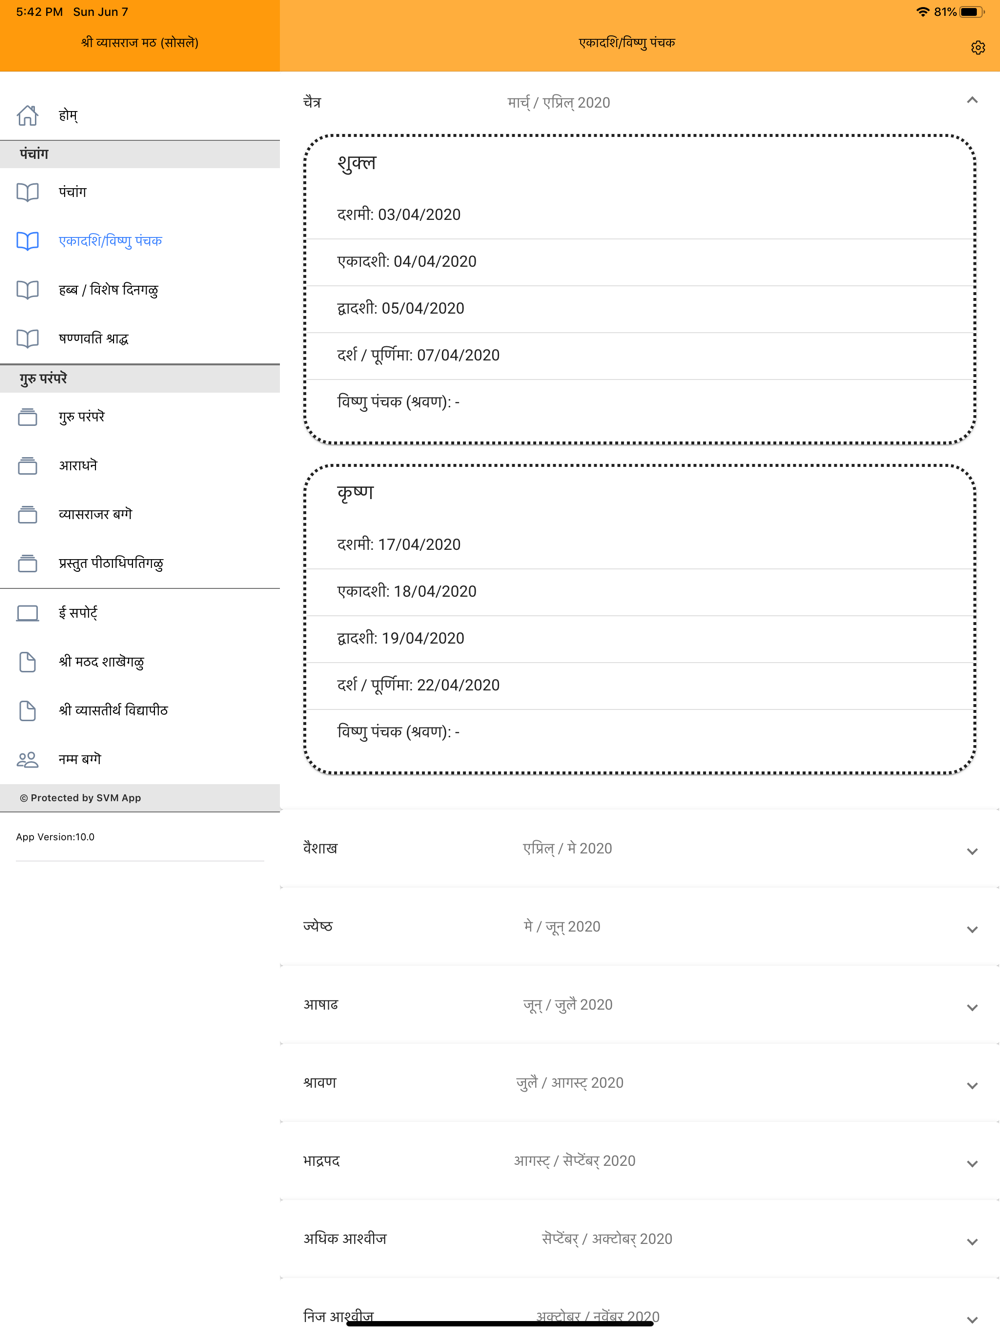Click the book icon beside पंचांग

(28, 192)
